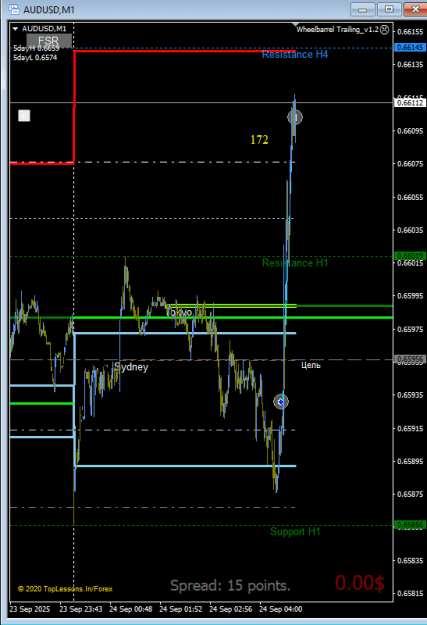Click the Цель target label
The width and height of the screenshot is (427, 625).
pos(311,365)
